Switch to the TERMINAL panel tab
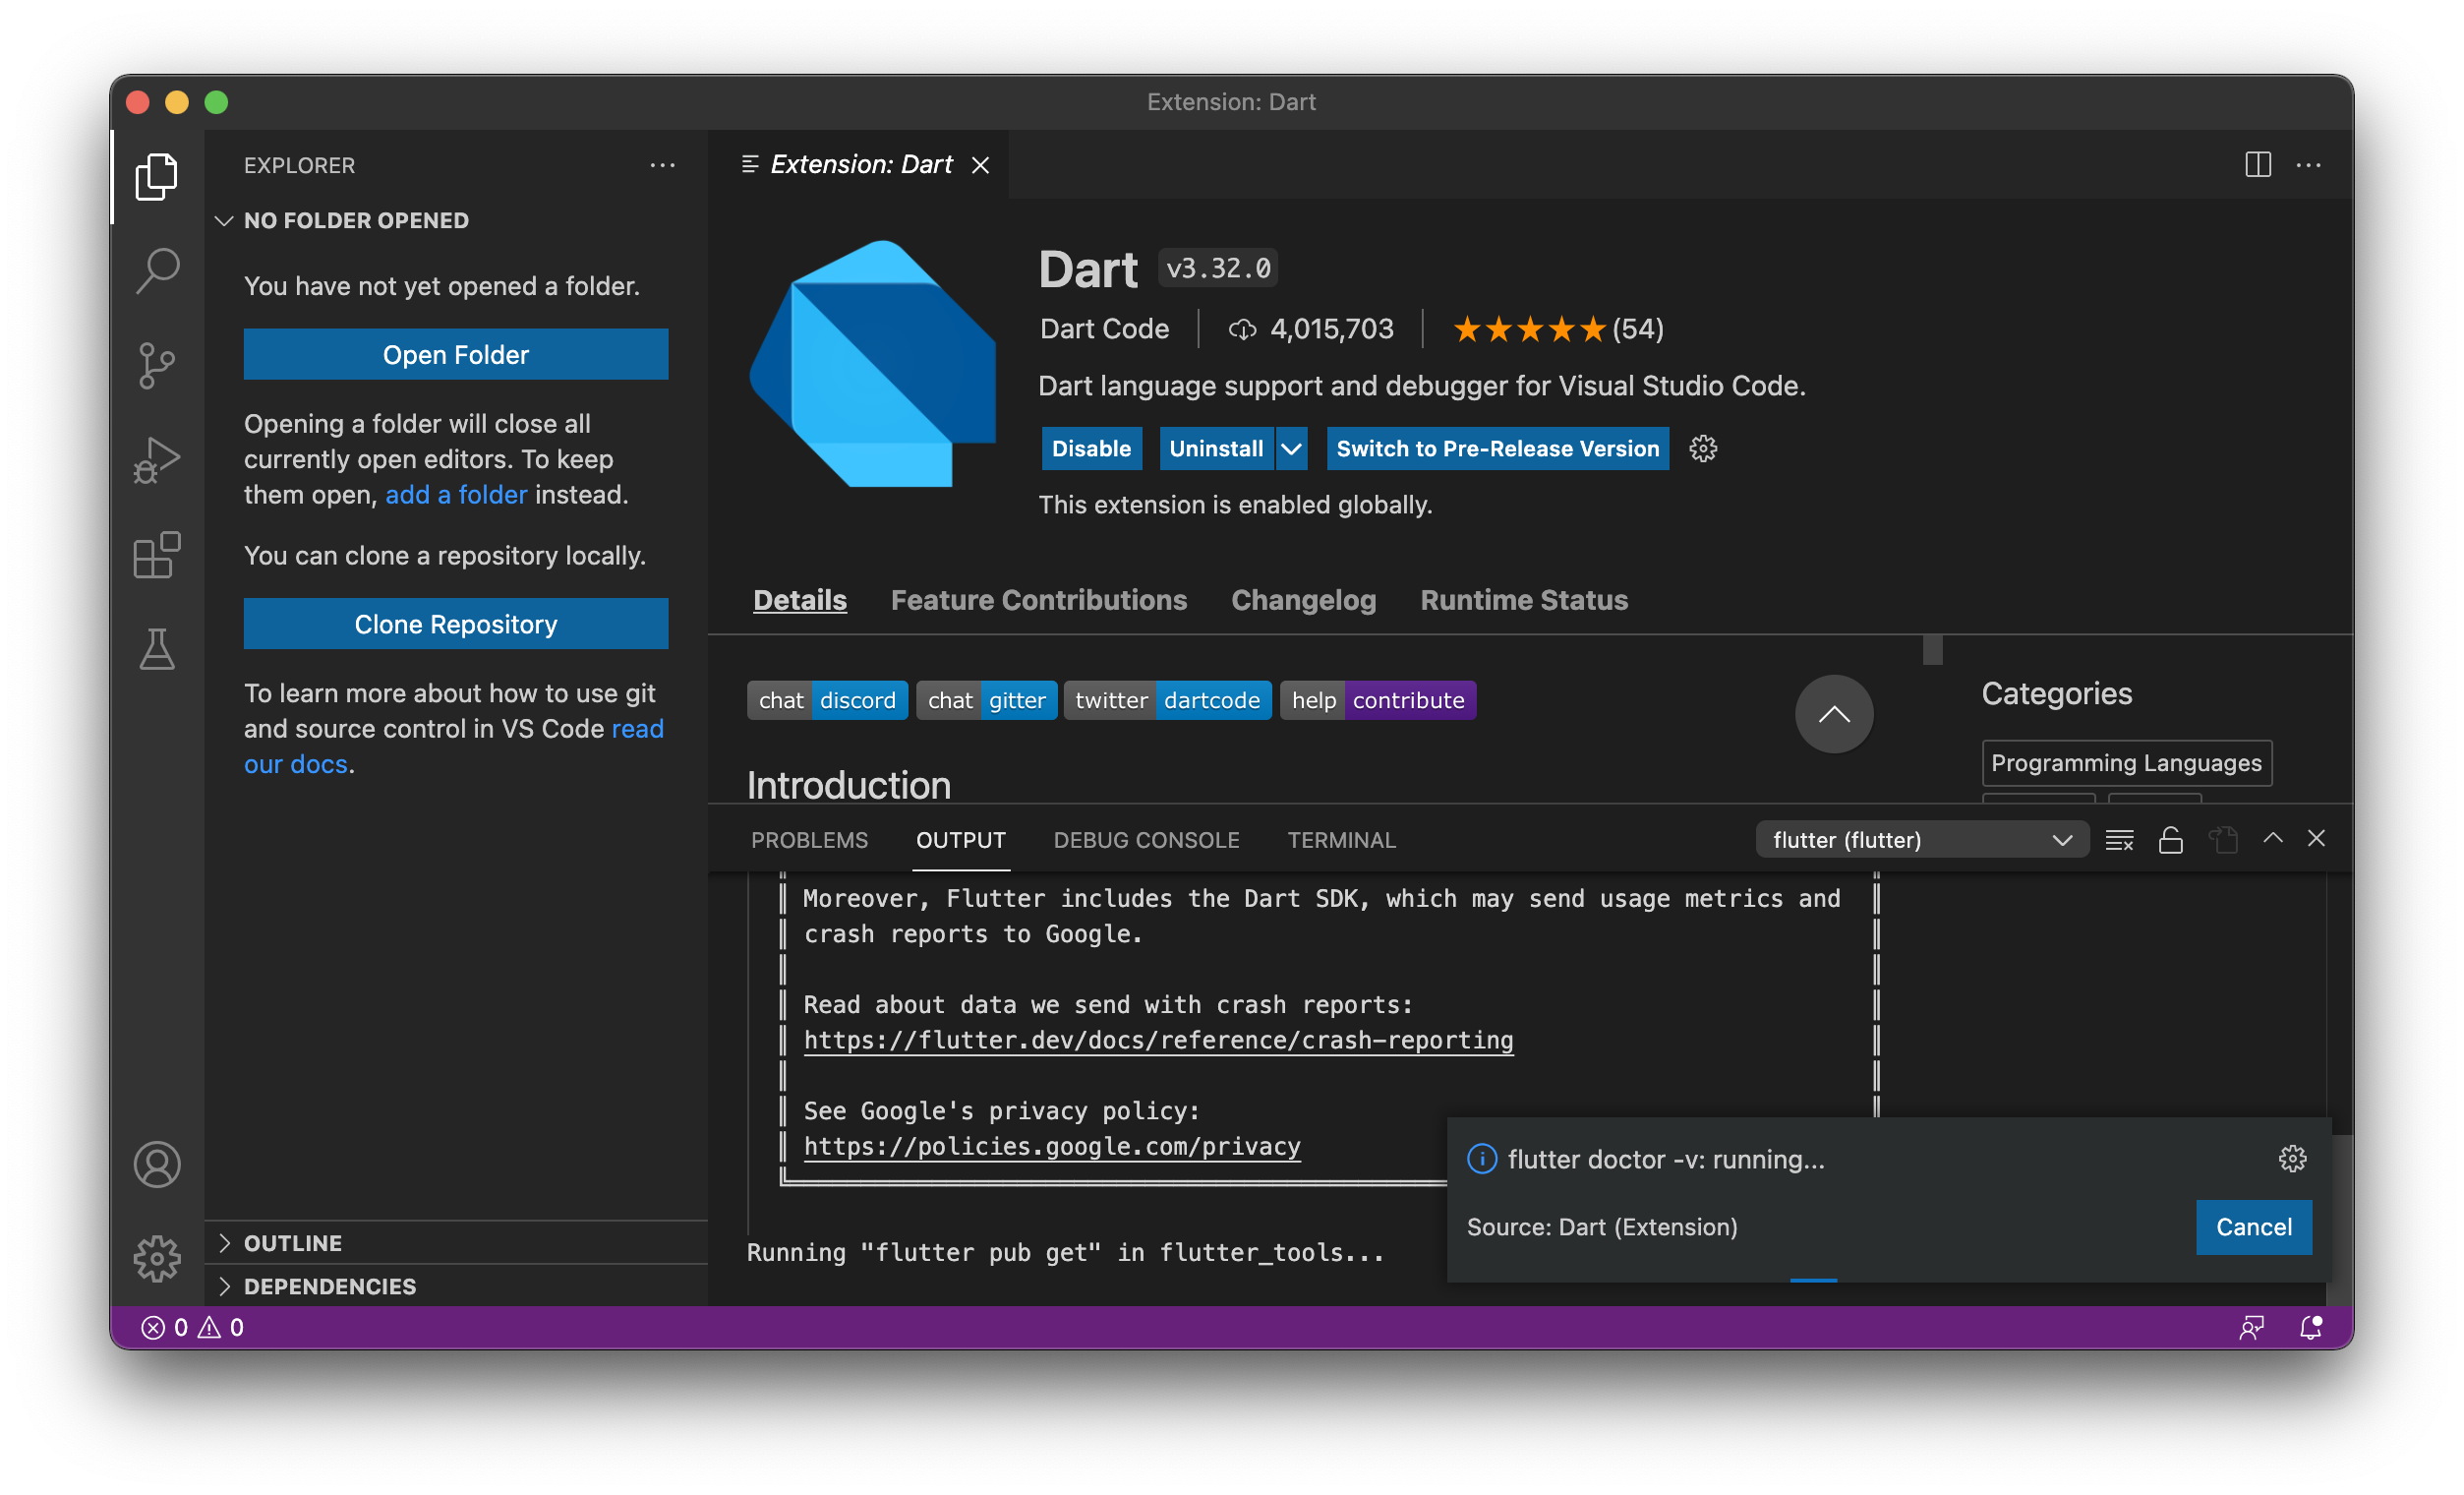The height and width of the screenshot is (1495, 2464). pos(1341,840)
